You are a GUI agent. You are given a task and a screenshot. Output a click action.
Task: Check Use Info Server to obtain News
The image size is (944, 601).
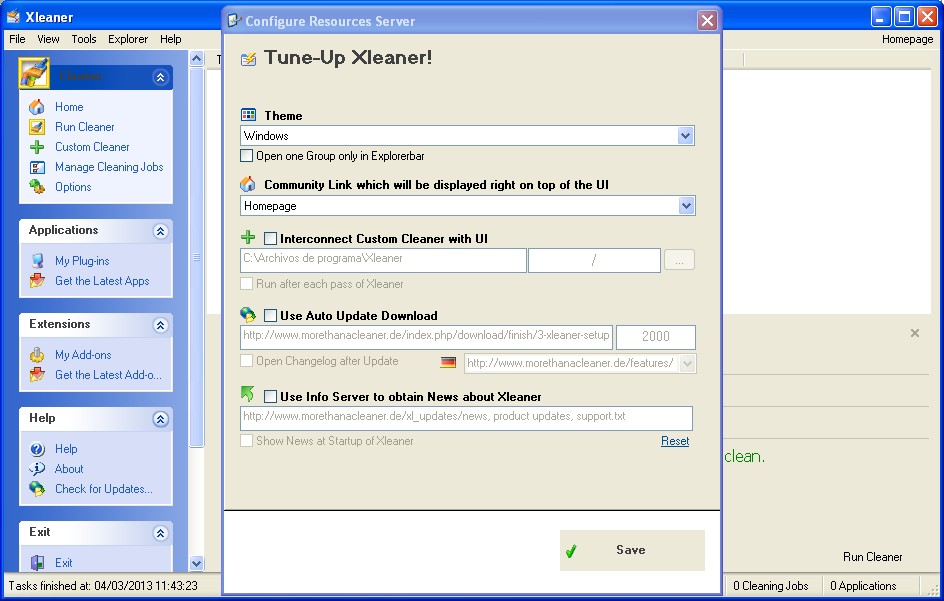tap(270, 396)
